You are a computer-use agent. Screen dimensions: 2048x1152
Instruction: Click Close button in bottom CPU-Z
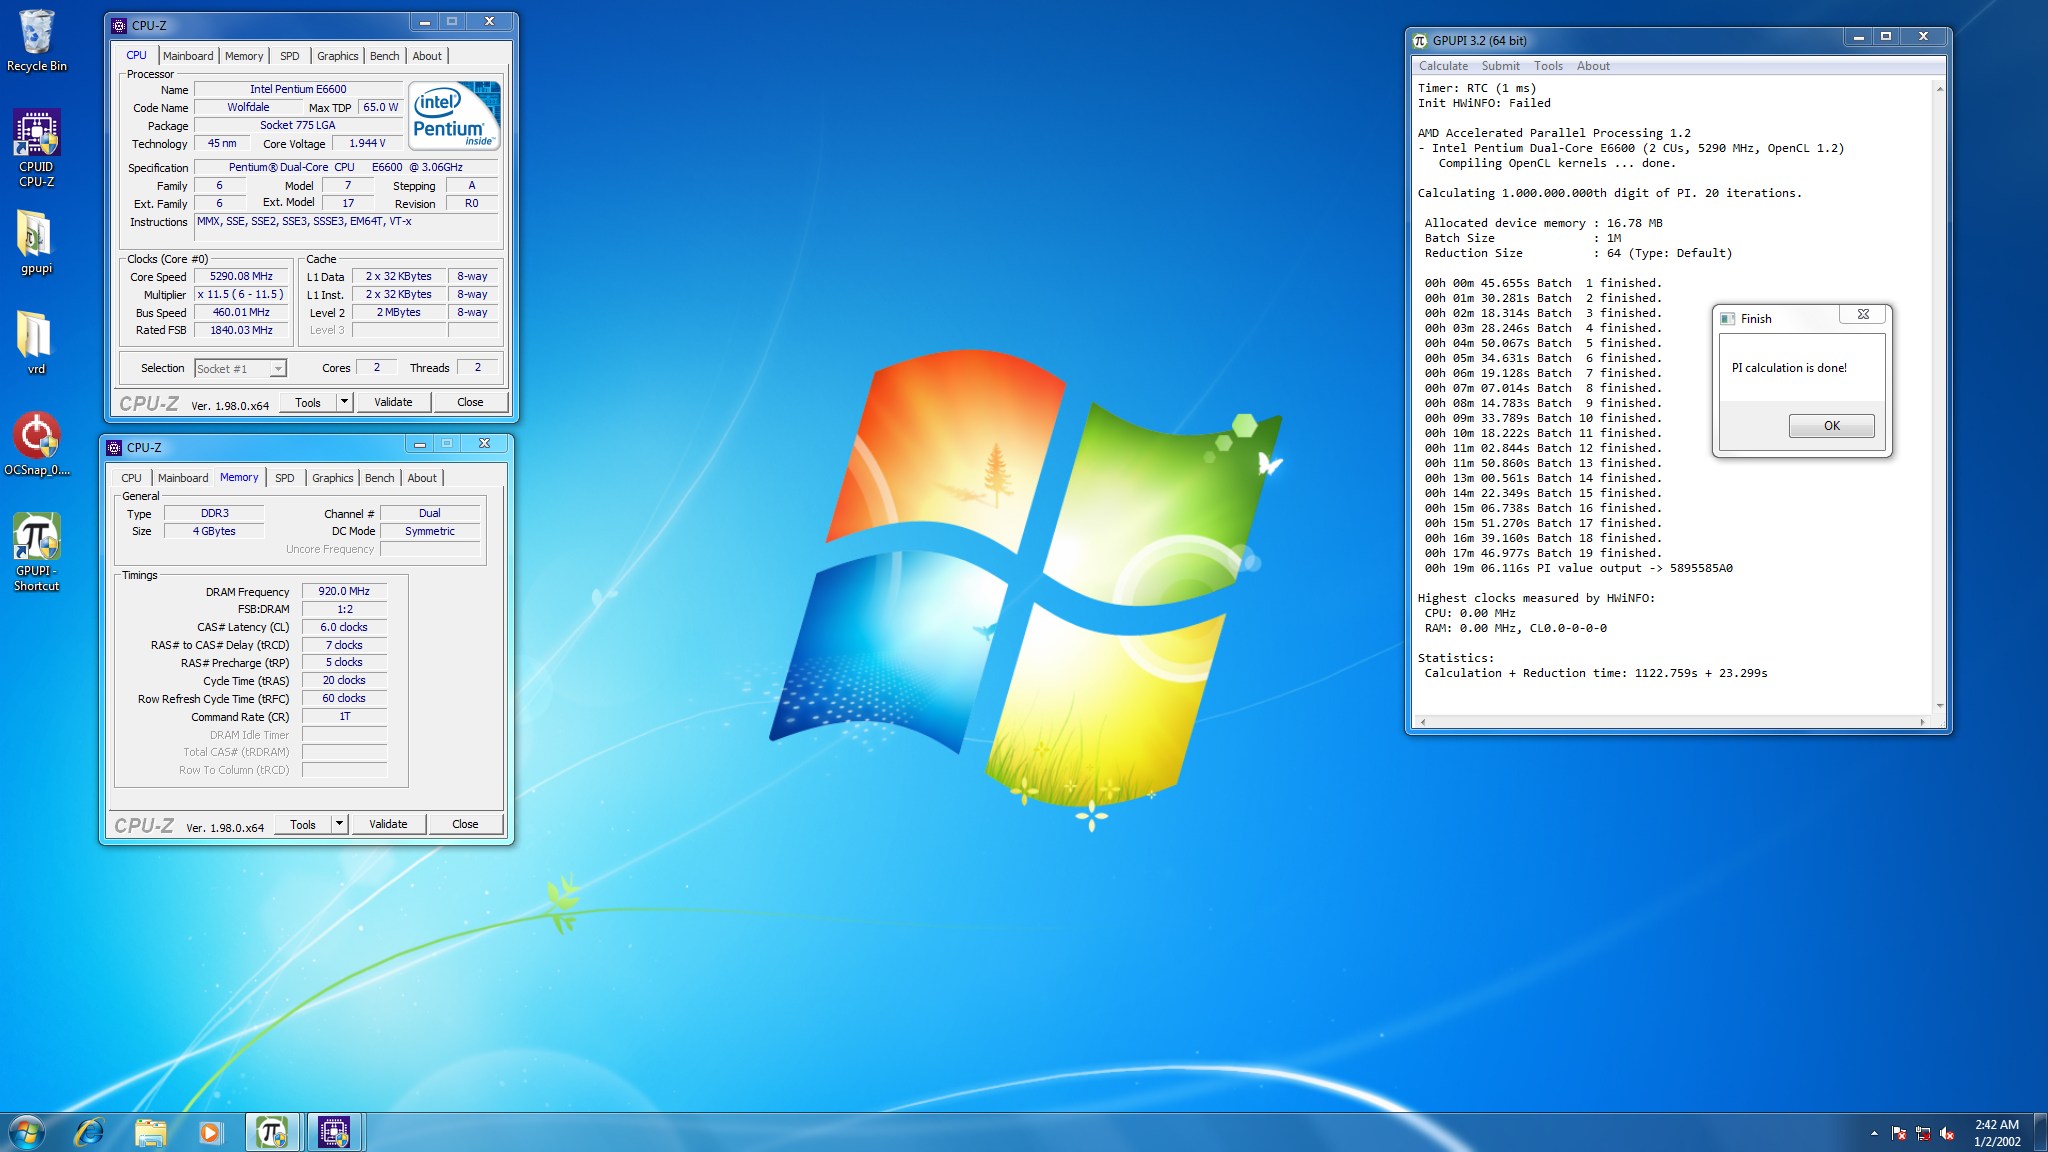click(465, 824)
